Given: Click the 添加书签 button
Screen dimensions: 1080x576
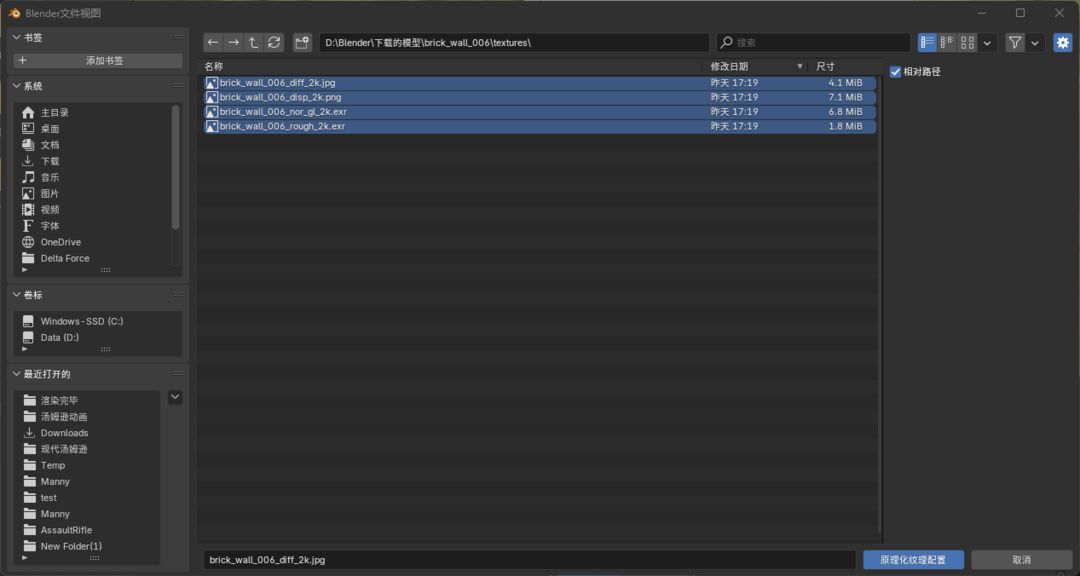Looking at the screenshot, I should pos(98,61).
